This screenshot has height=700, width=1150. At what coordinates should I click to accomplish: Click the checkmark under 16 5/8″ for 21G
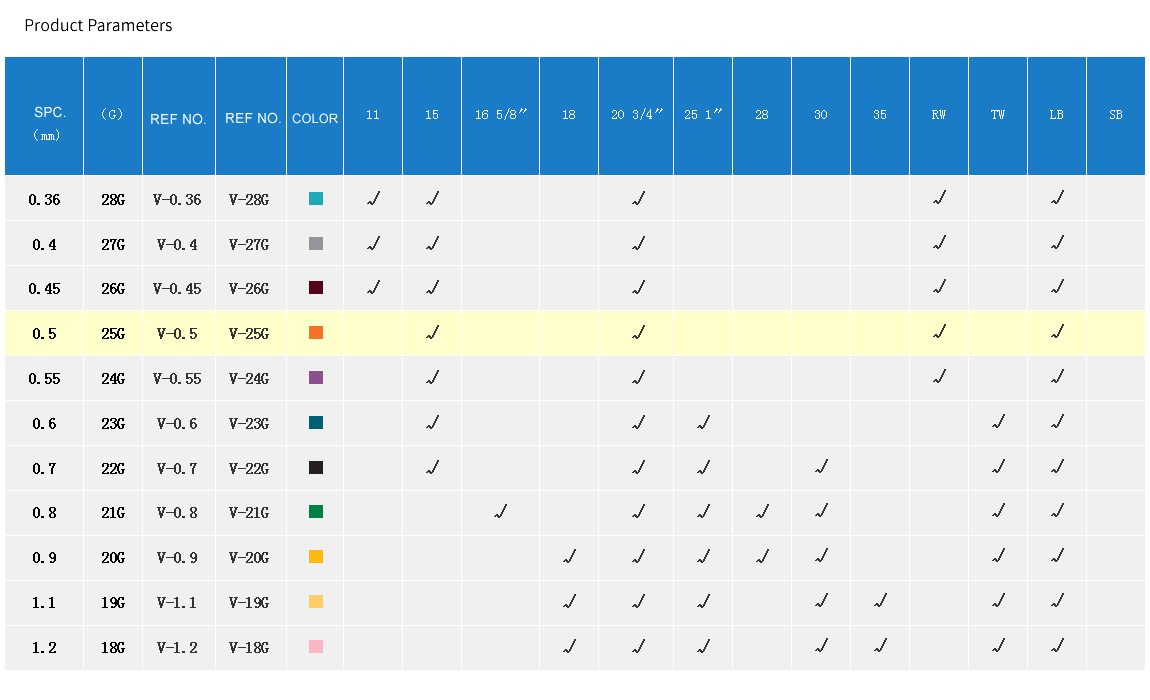coord(500,512)
